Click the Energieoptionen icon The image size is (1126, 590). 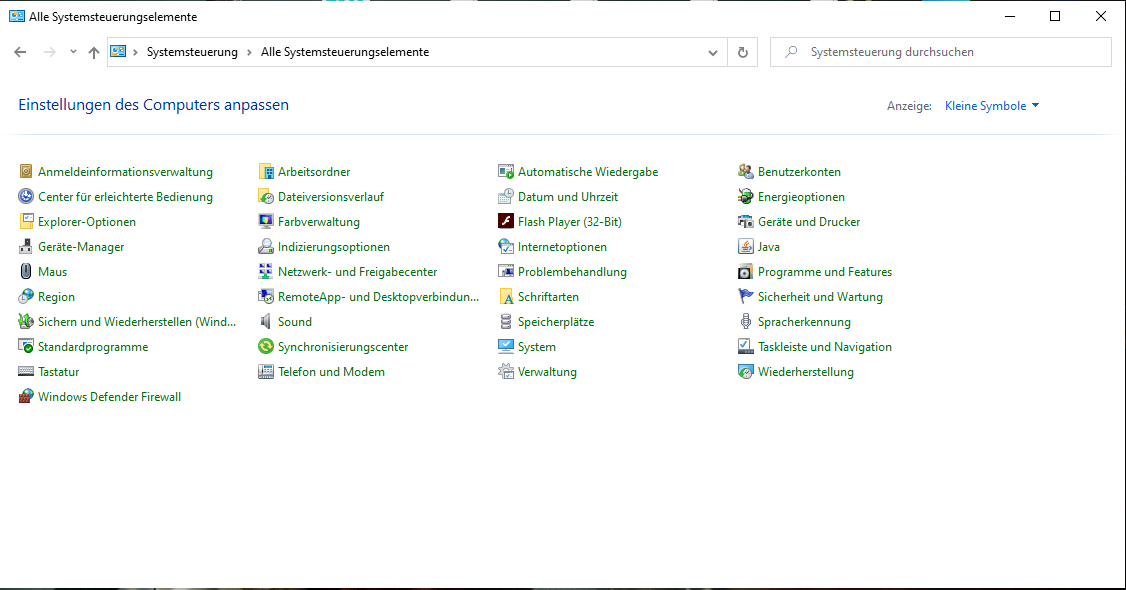click(x=745, y=197)
